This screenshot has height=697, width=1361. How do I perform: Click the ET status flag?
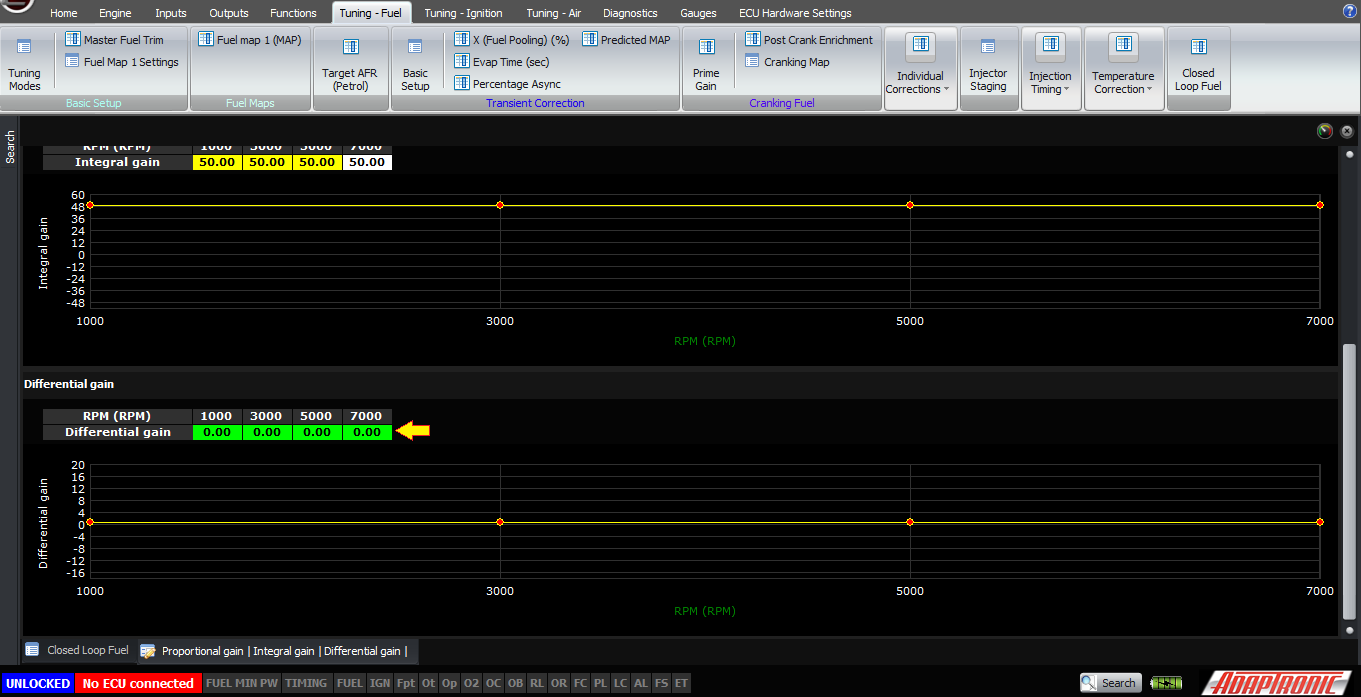(x=681, y=683)
